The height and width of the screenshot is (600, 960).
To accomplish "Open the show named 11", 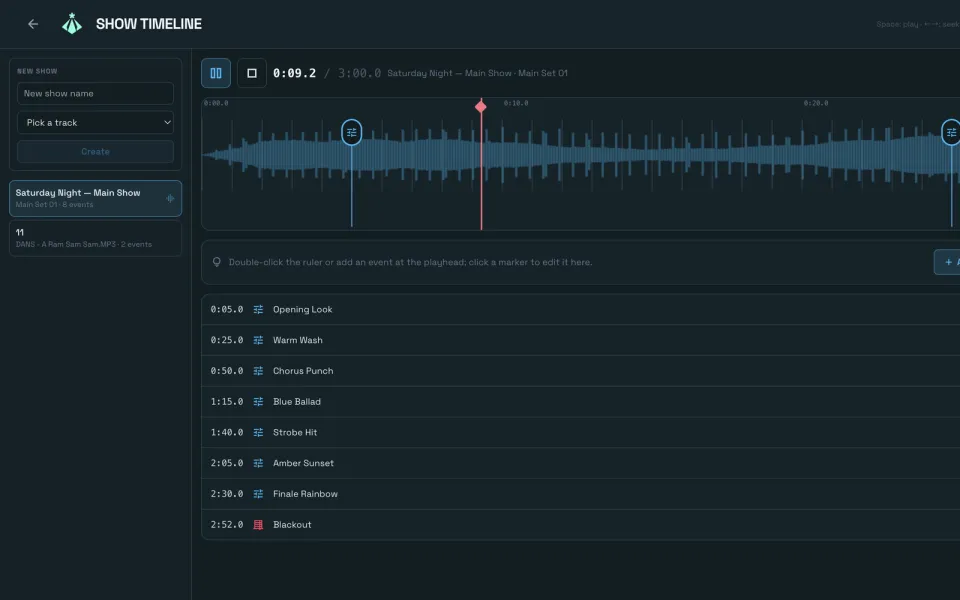I will 96,238.
